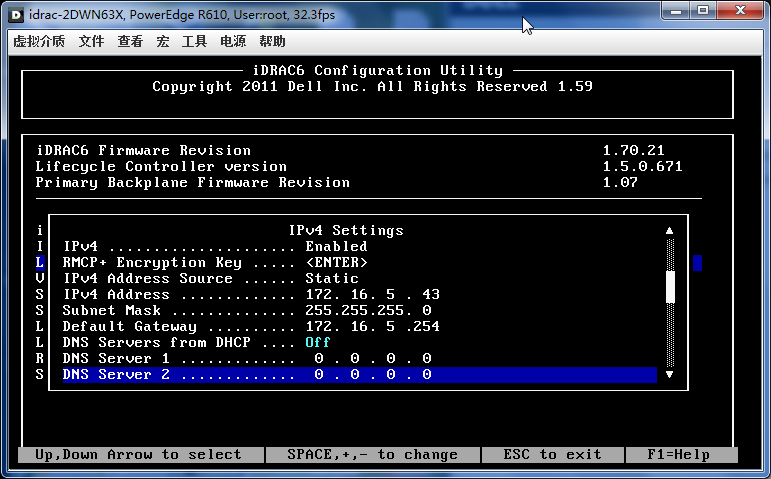The image size is (771, 479).
Task: Click the DNS Server 2 address value
Action: (373, 375)
